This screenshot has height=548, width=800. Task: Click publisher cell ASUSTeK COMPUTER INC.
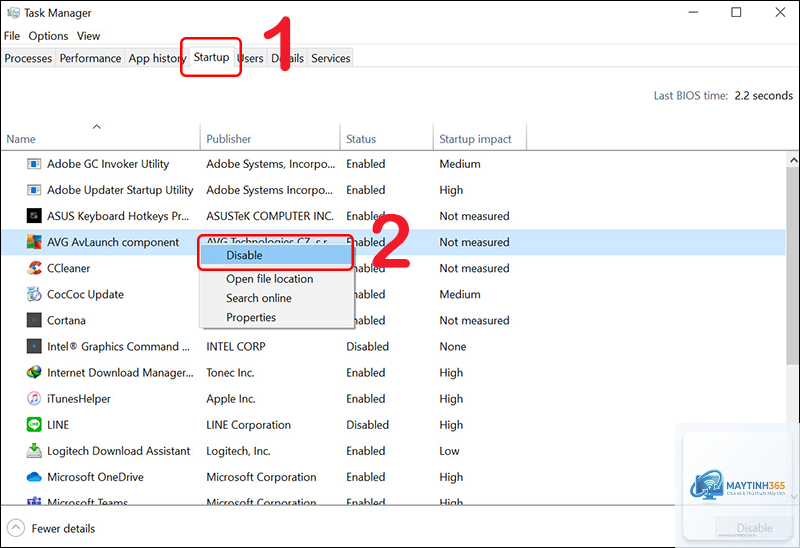coord(270,216)
